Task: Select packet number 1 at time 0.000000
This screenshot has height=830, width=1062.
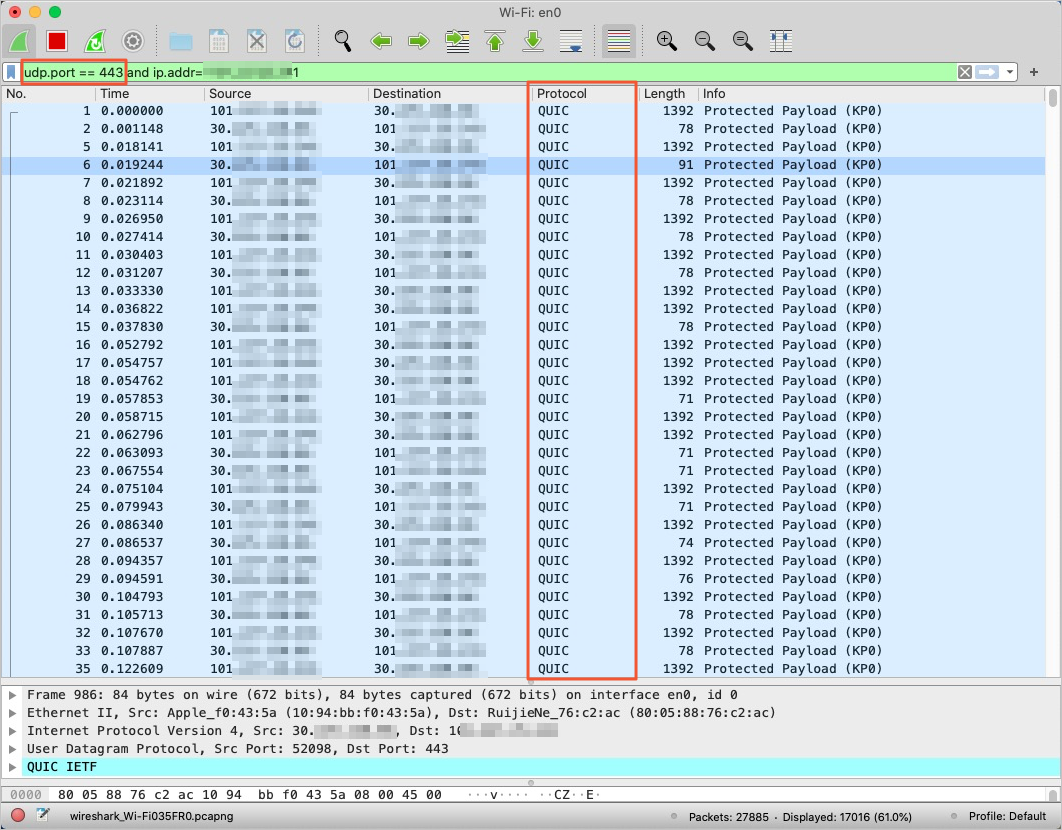Action: 524,110
